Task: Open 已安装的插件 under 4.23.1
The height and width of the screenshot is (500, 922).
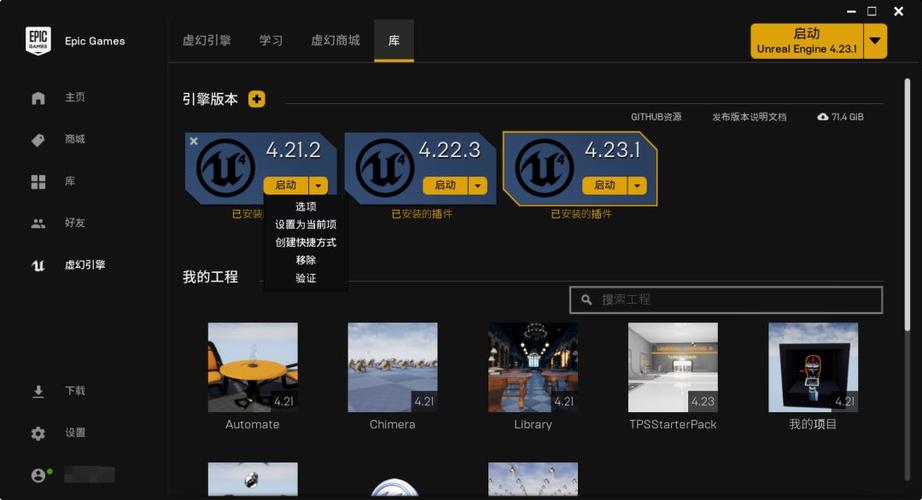Action: click(x=581, y=214)
